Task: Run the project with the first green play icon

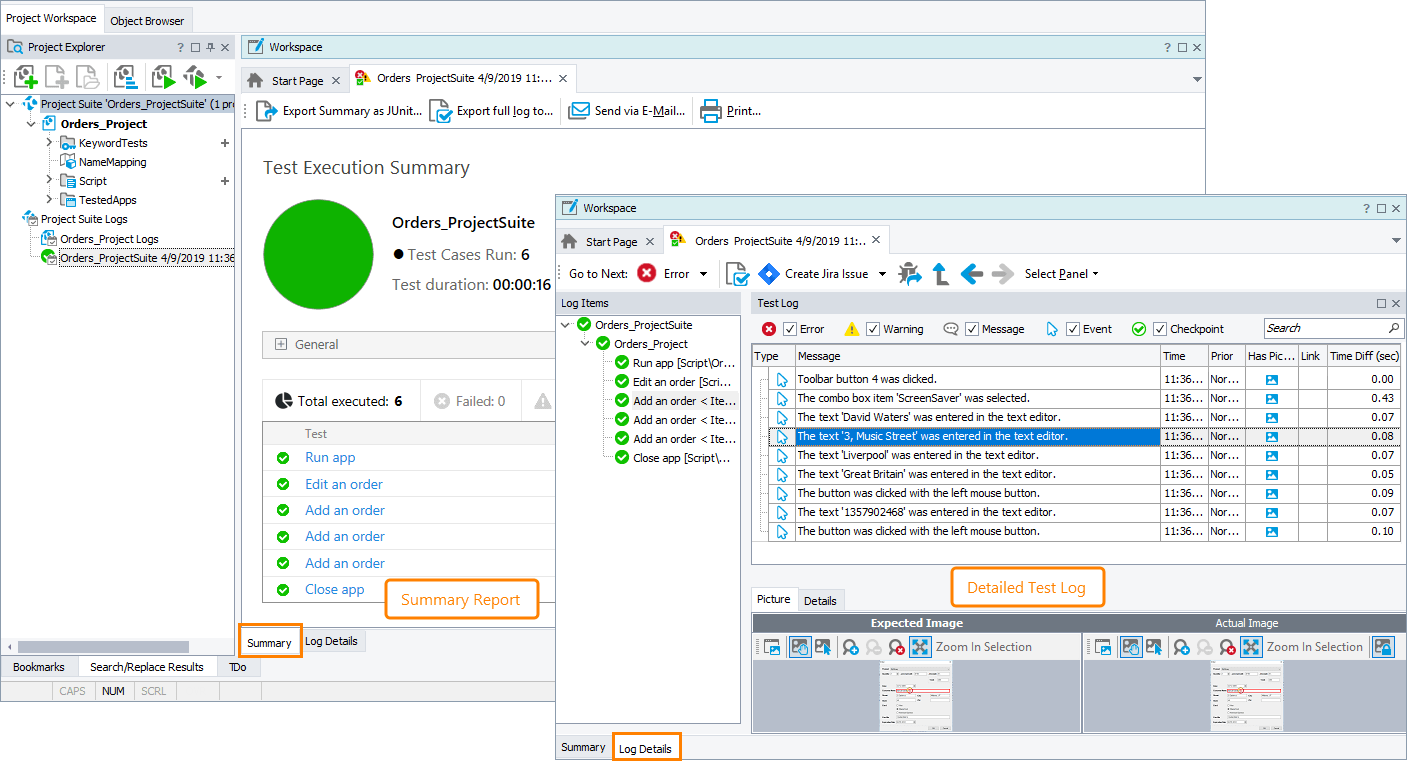Action: coord(163,77)
